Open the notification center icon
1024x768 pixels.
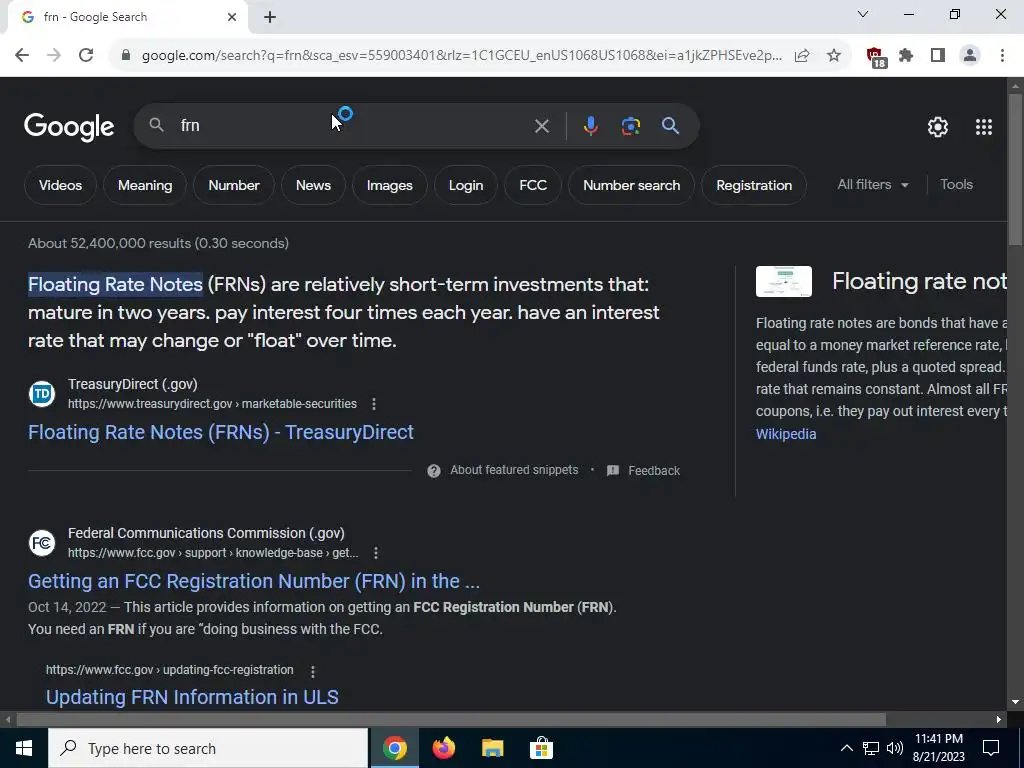[x=991, y=748]
